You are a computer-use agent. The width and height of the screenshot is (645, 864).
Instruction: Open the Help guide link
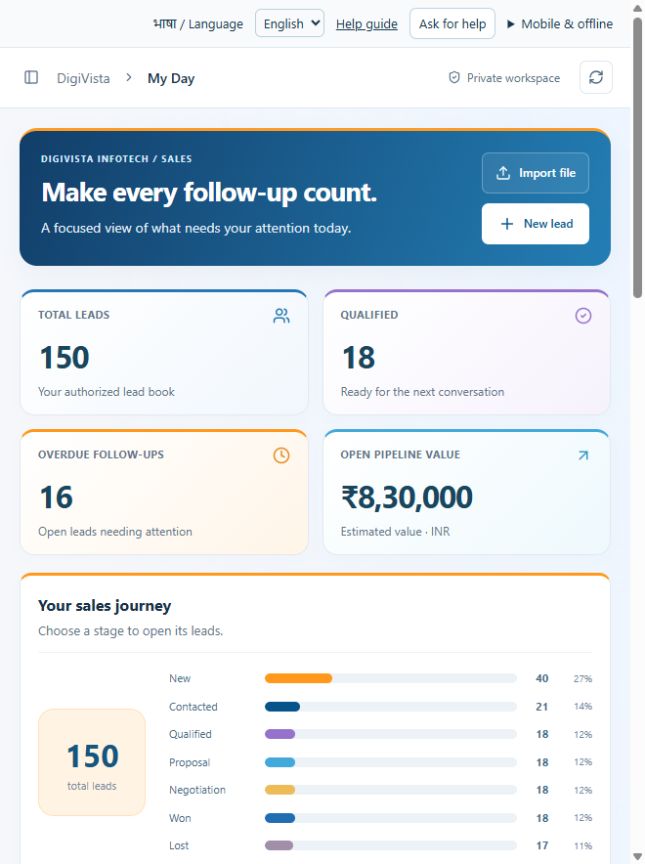tap(367, 24)
